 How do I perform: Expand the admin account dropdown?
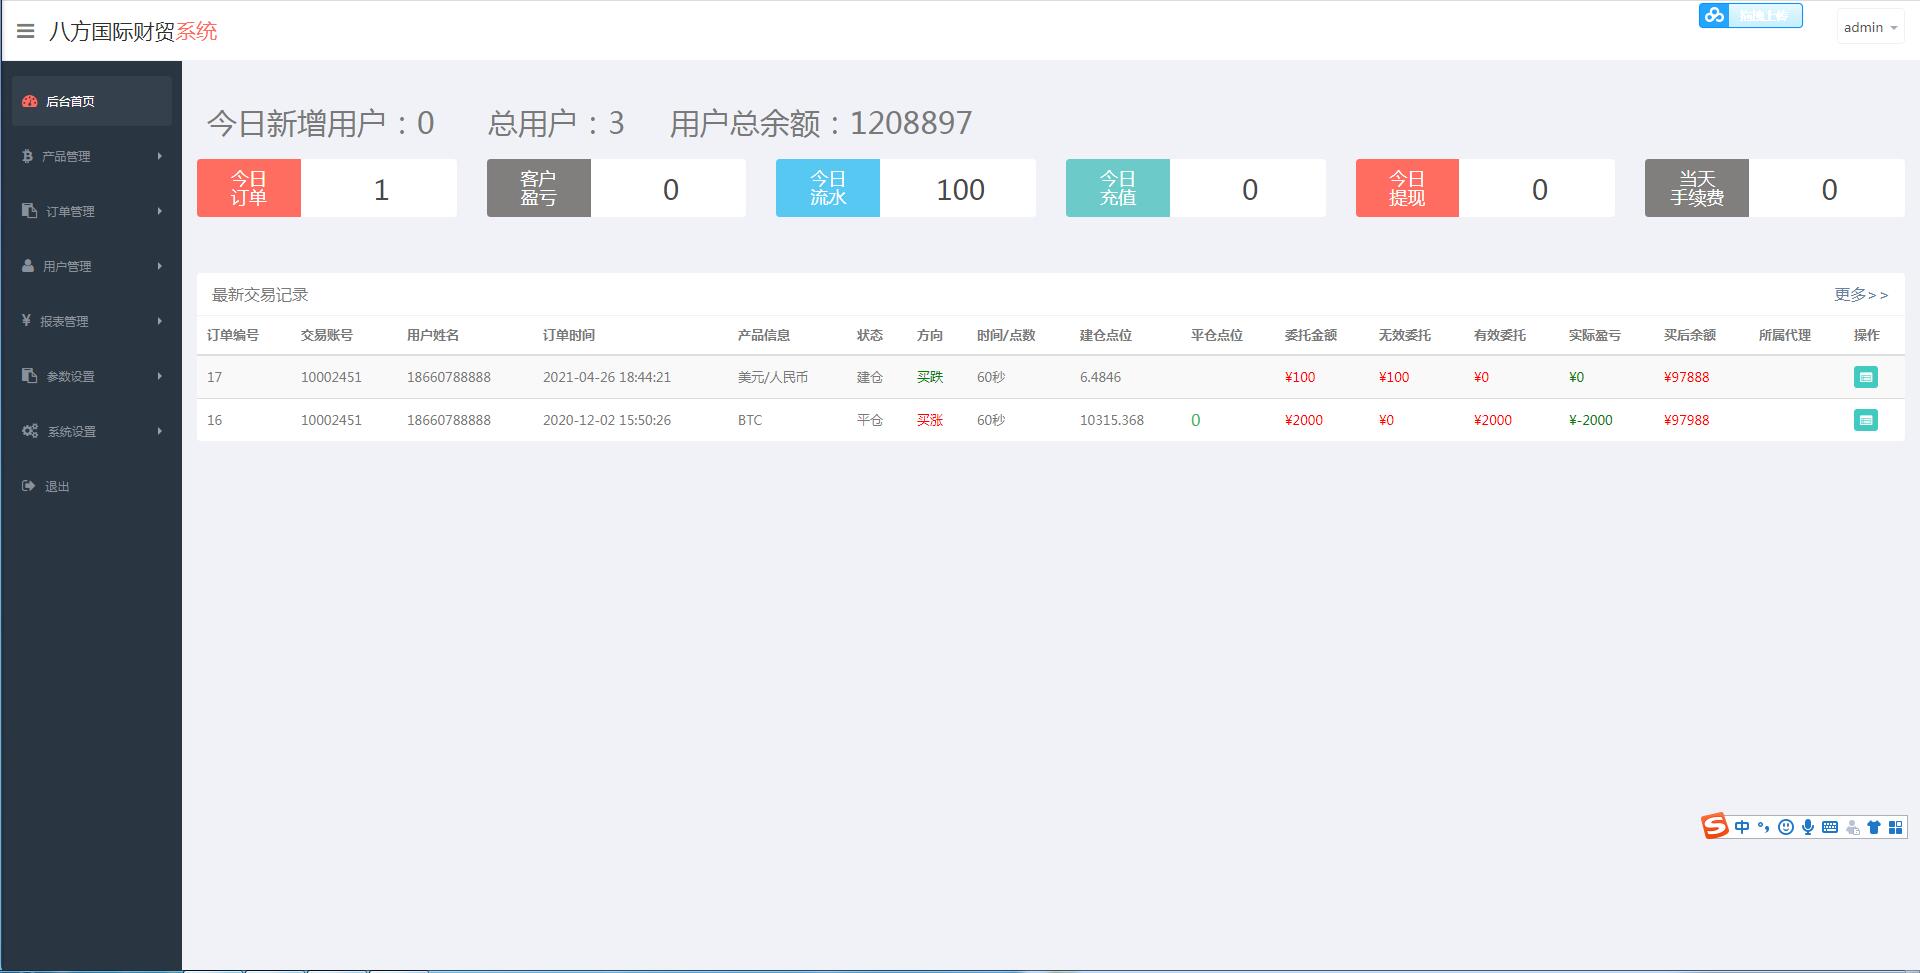pos(1868,26)
